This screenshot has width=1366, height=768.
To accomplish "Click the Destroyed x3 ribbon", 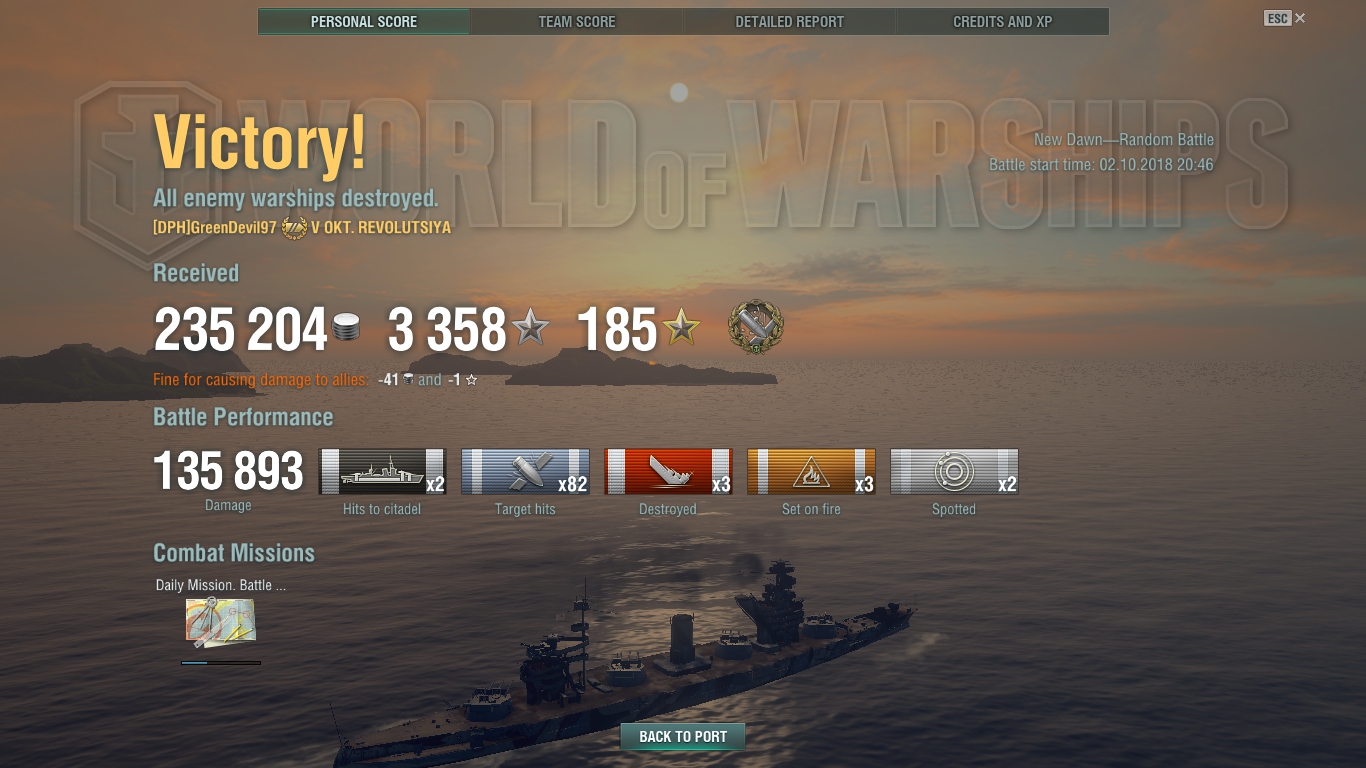I will point(668,471).
